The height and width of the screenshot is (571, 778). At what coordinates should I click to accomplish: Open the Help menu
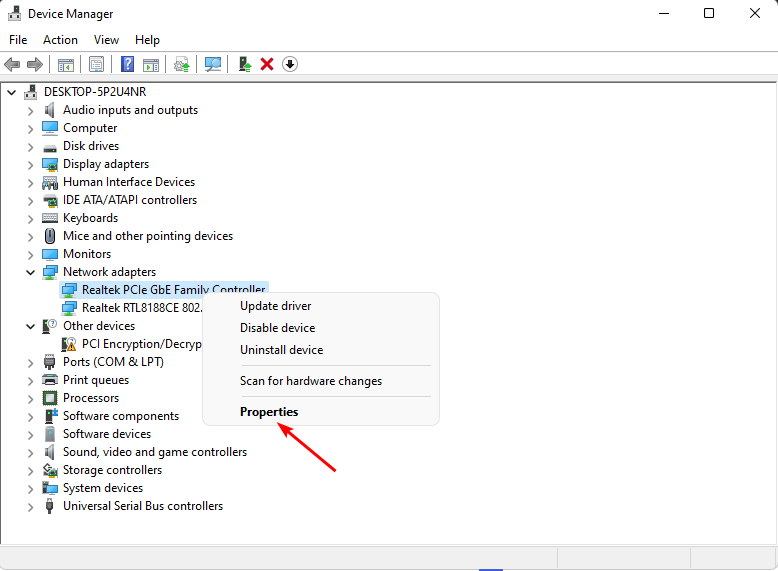[147, 40]
